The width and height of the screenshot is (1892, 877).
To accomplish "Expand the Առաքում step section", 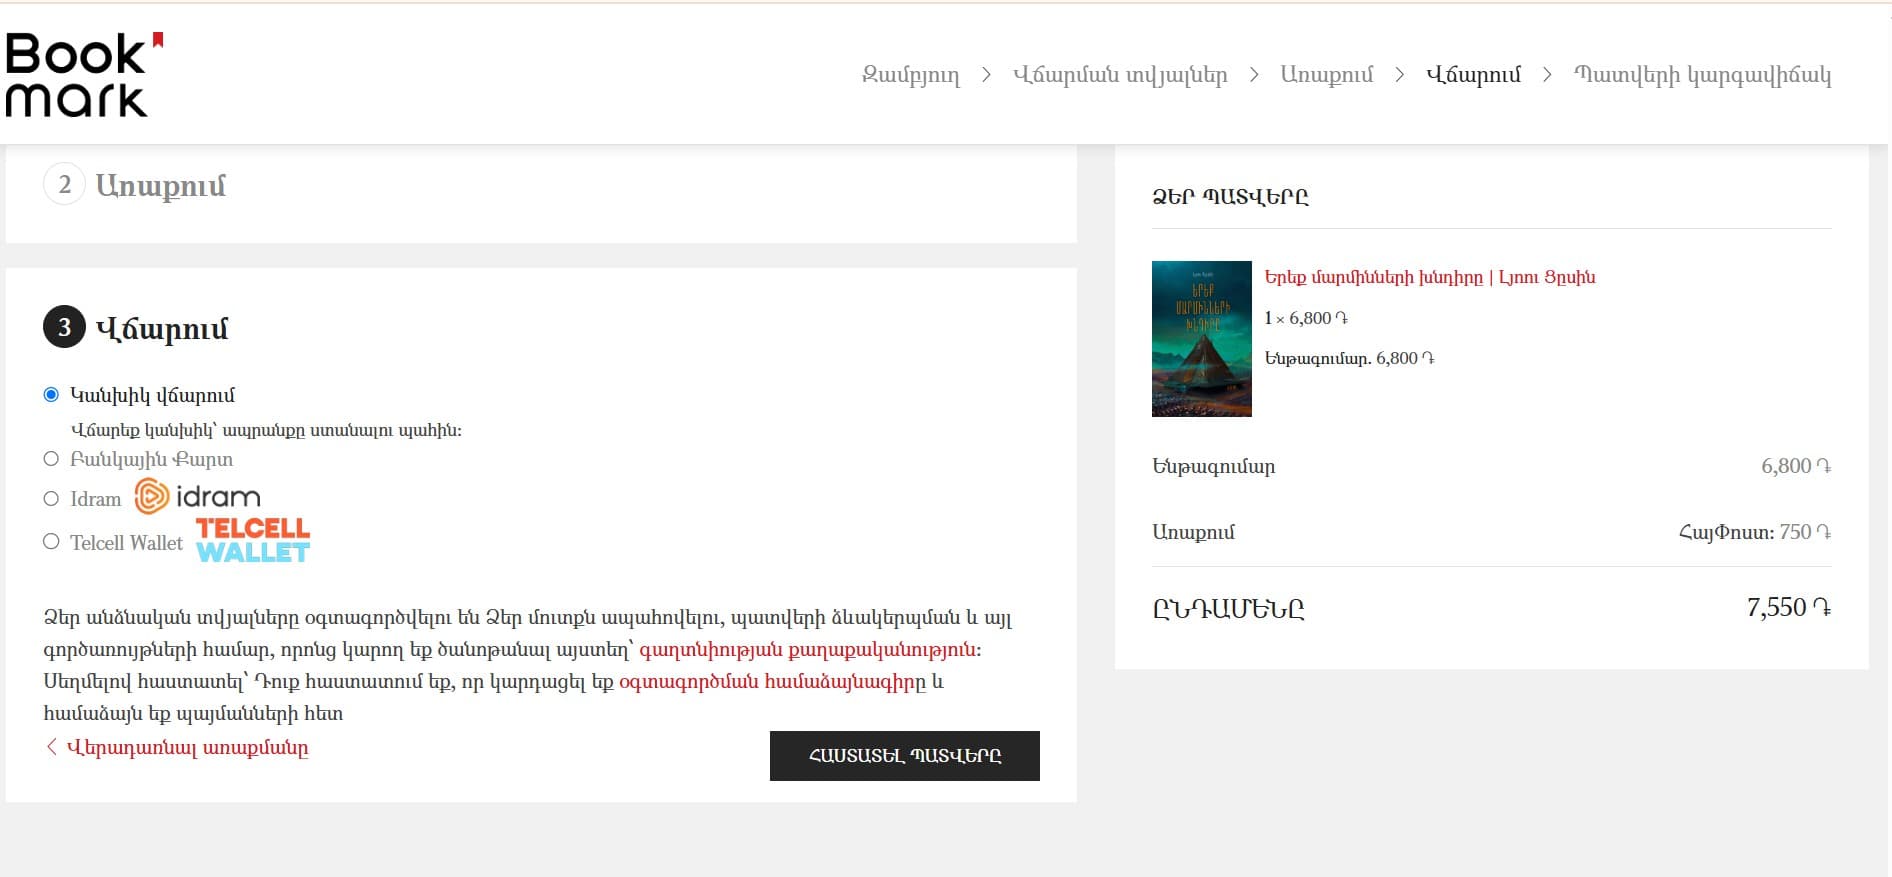I will click(161, 186).
